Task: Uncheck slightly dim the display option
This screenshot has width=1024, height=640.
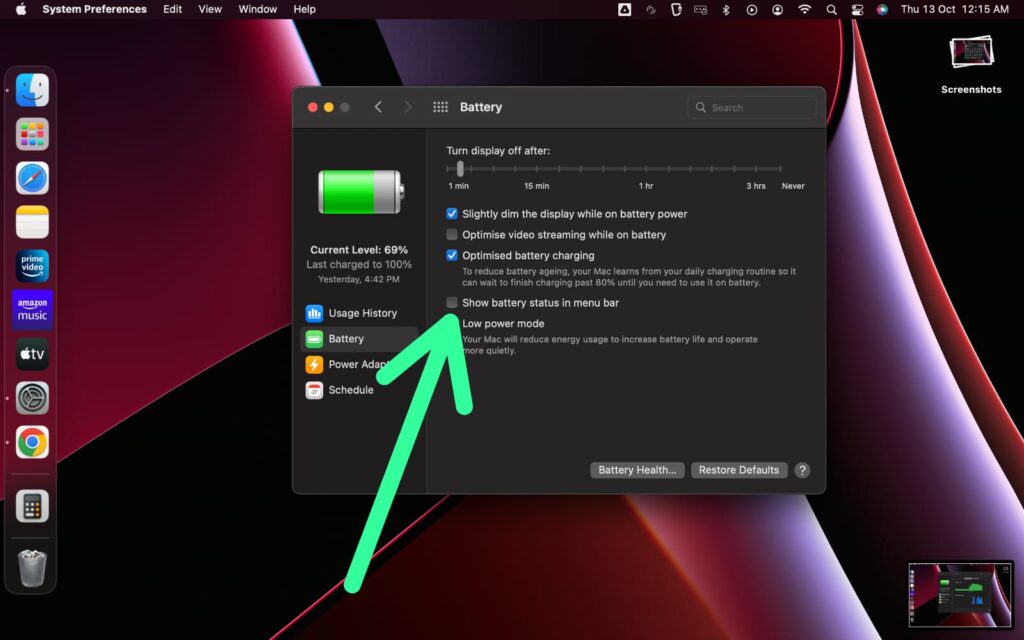Action: (452, 213)
